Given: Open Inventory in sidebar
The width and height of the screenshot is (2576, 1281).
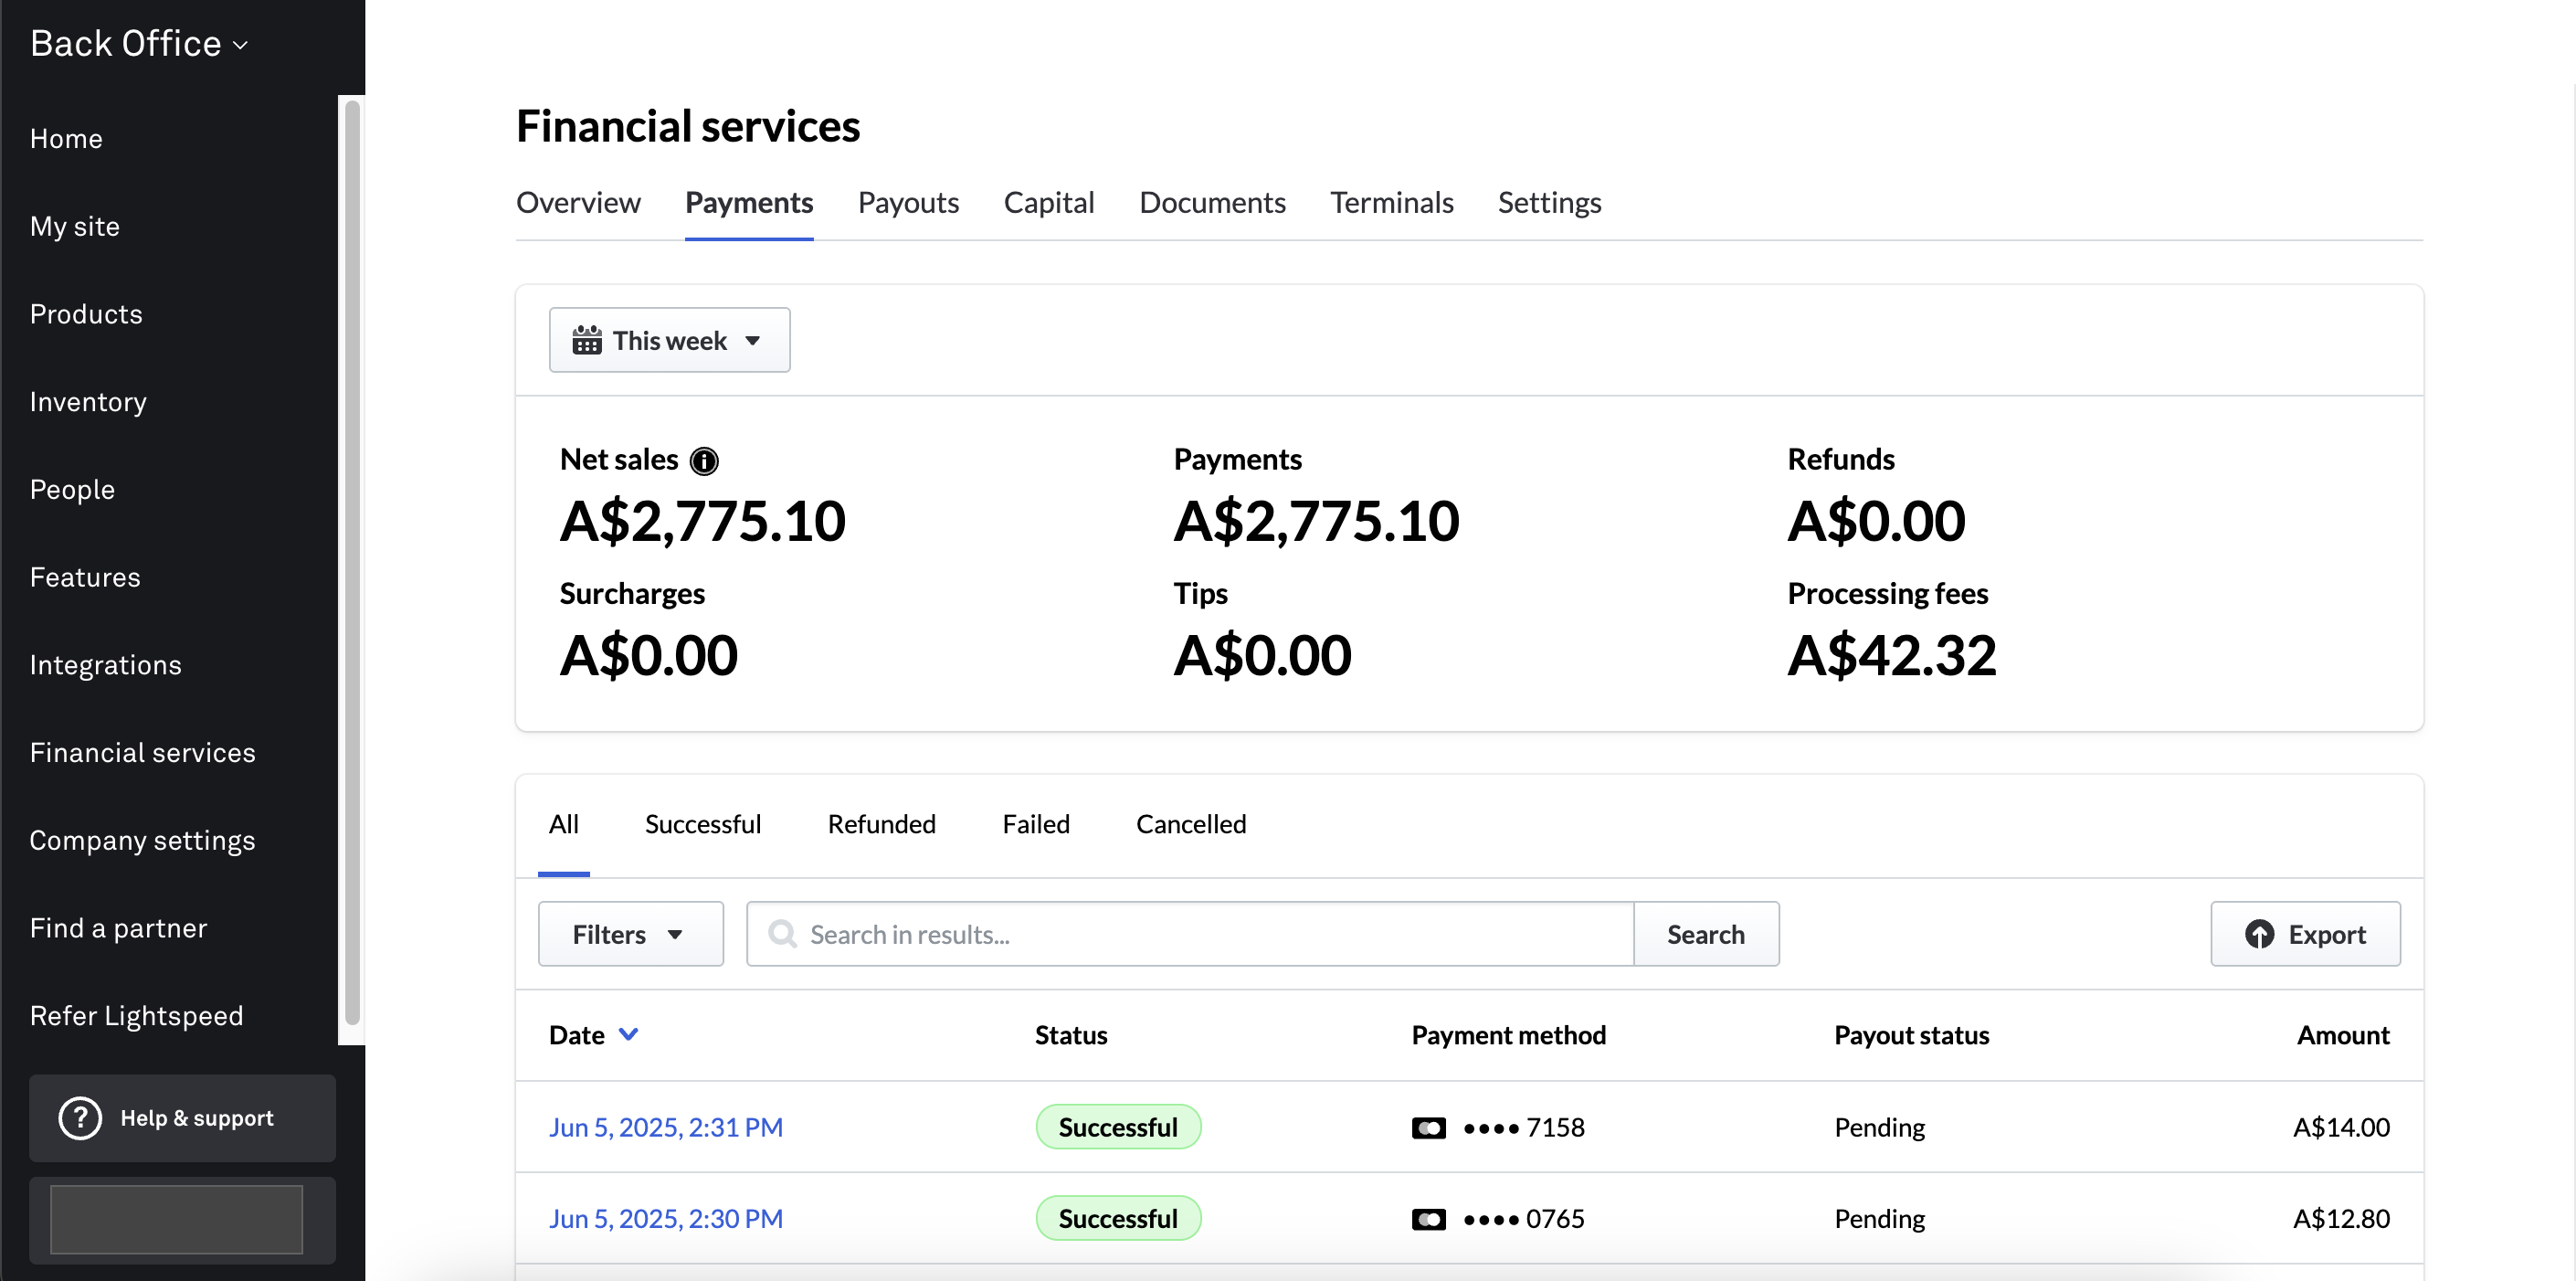Looking at the screenshot, I should click(x=88, y=402).
